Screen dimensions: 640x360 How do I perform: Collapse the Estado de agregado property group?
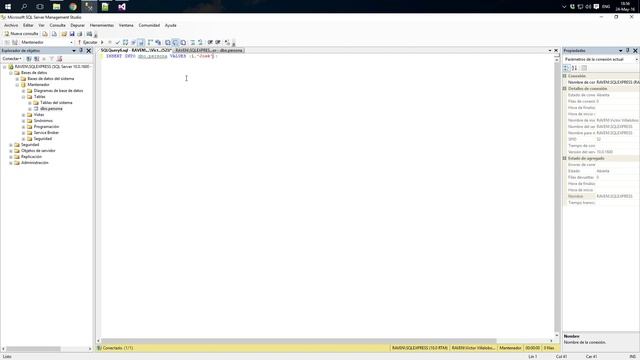click(x=565, y=158)
